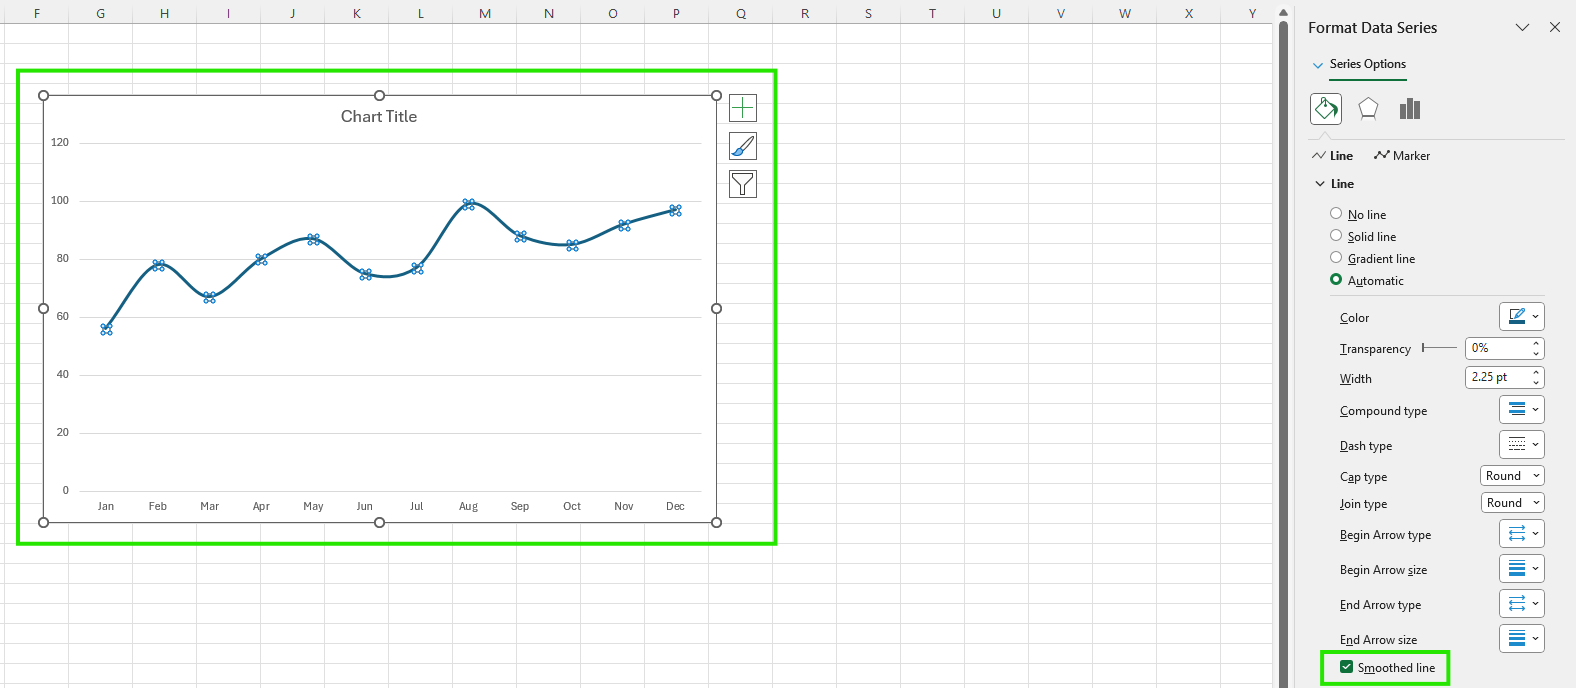Switch to Series Options bar chart icon
This screenshot has width=1576, height=688.
[x=1410, y=108]
